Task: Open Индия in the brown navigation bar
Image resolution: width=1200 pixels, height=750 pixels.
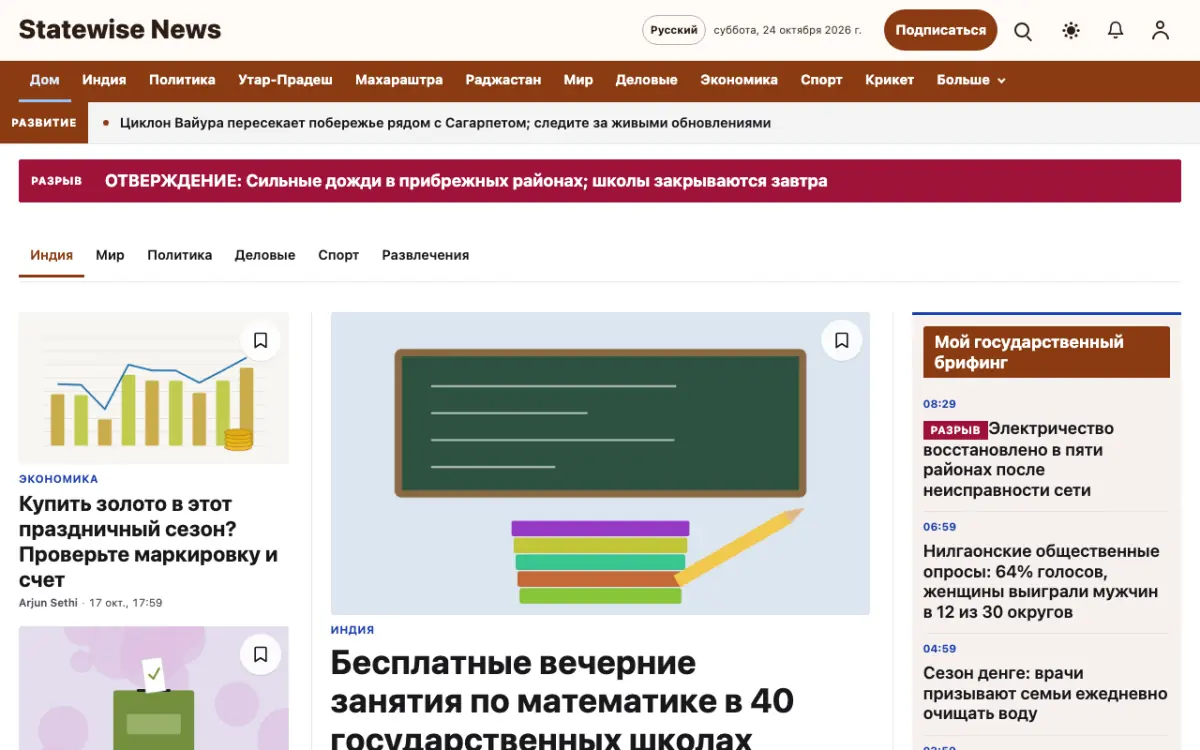Action: tap(104, 80)
